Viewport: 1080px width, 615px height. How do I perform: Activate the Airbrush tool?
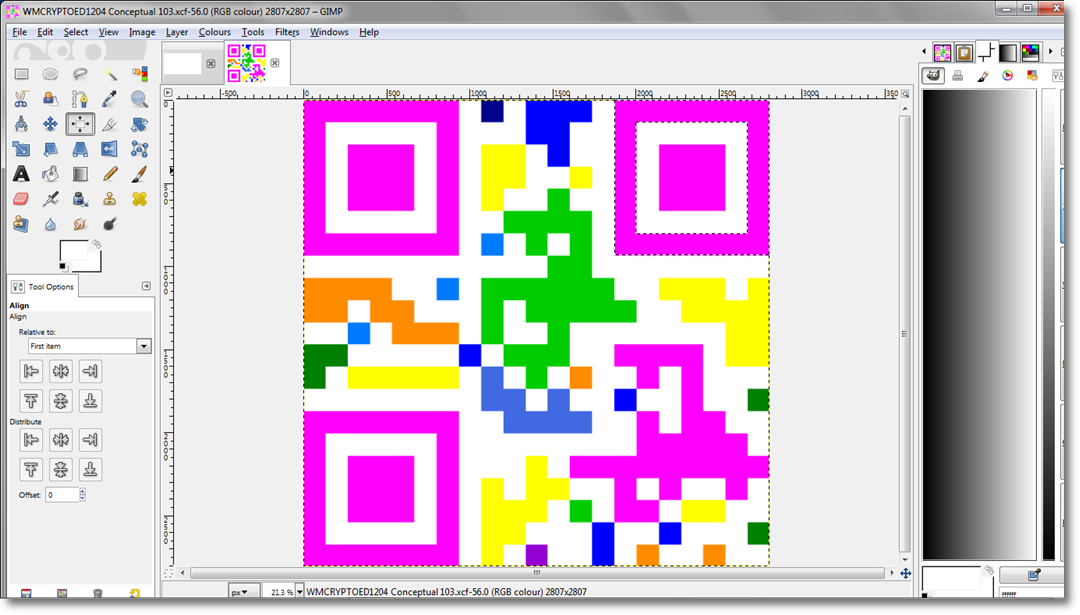click(x=50, y=199)
